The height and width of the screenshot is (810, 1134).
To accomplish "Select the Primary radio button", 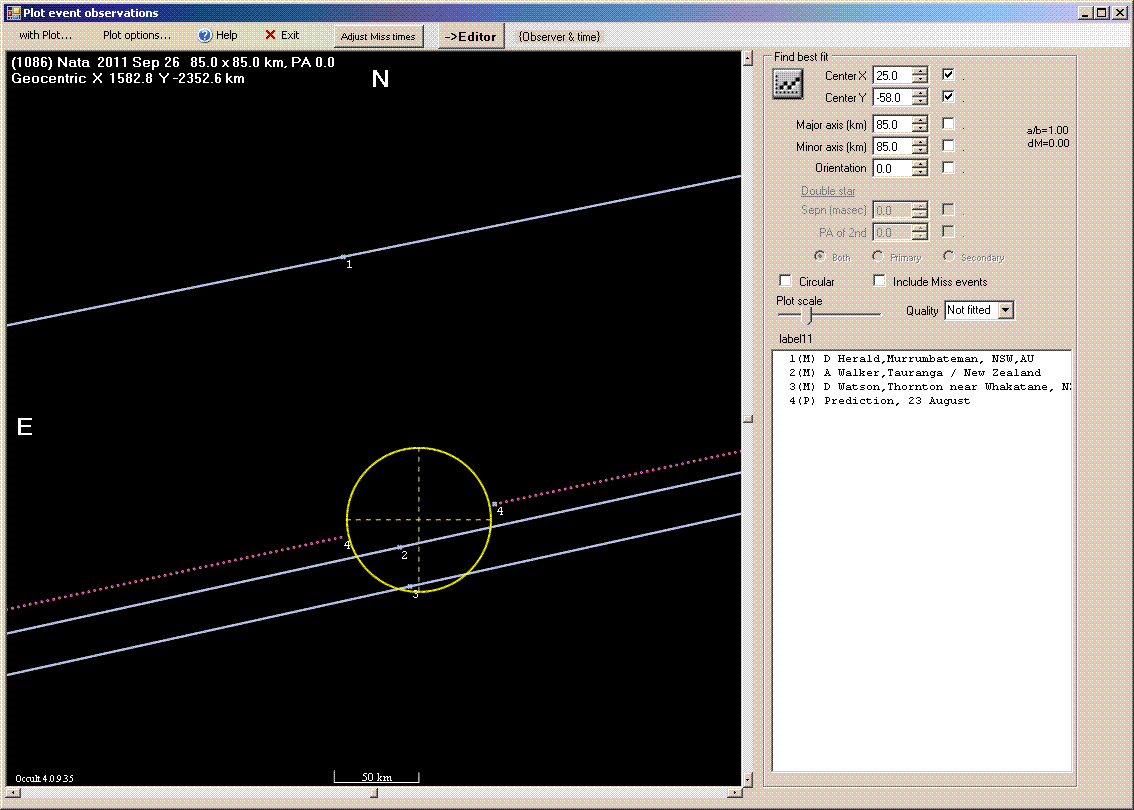I will click(x=877, y=256).
